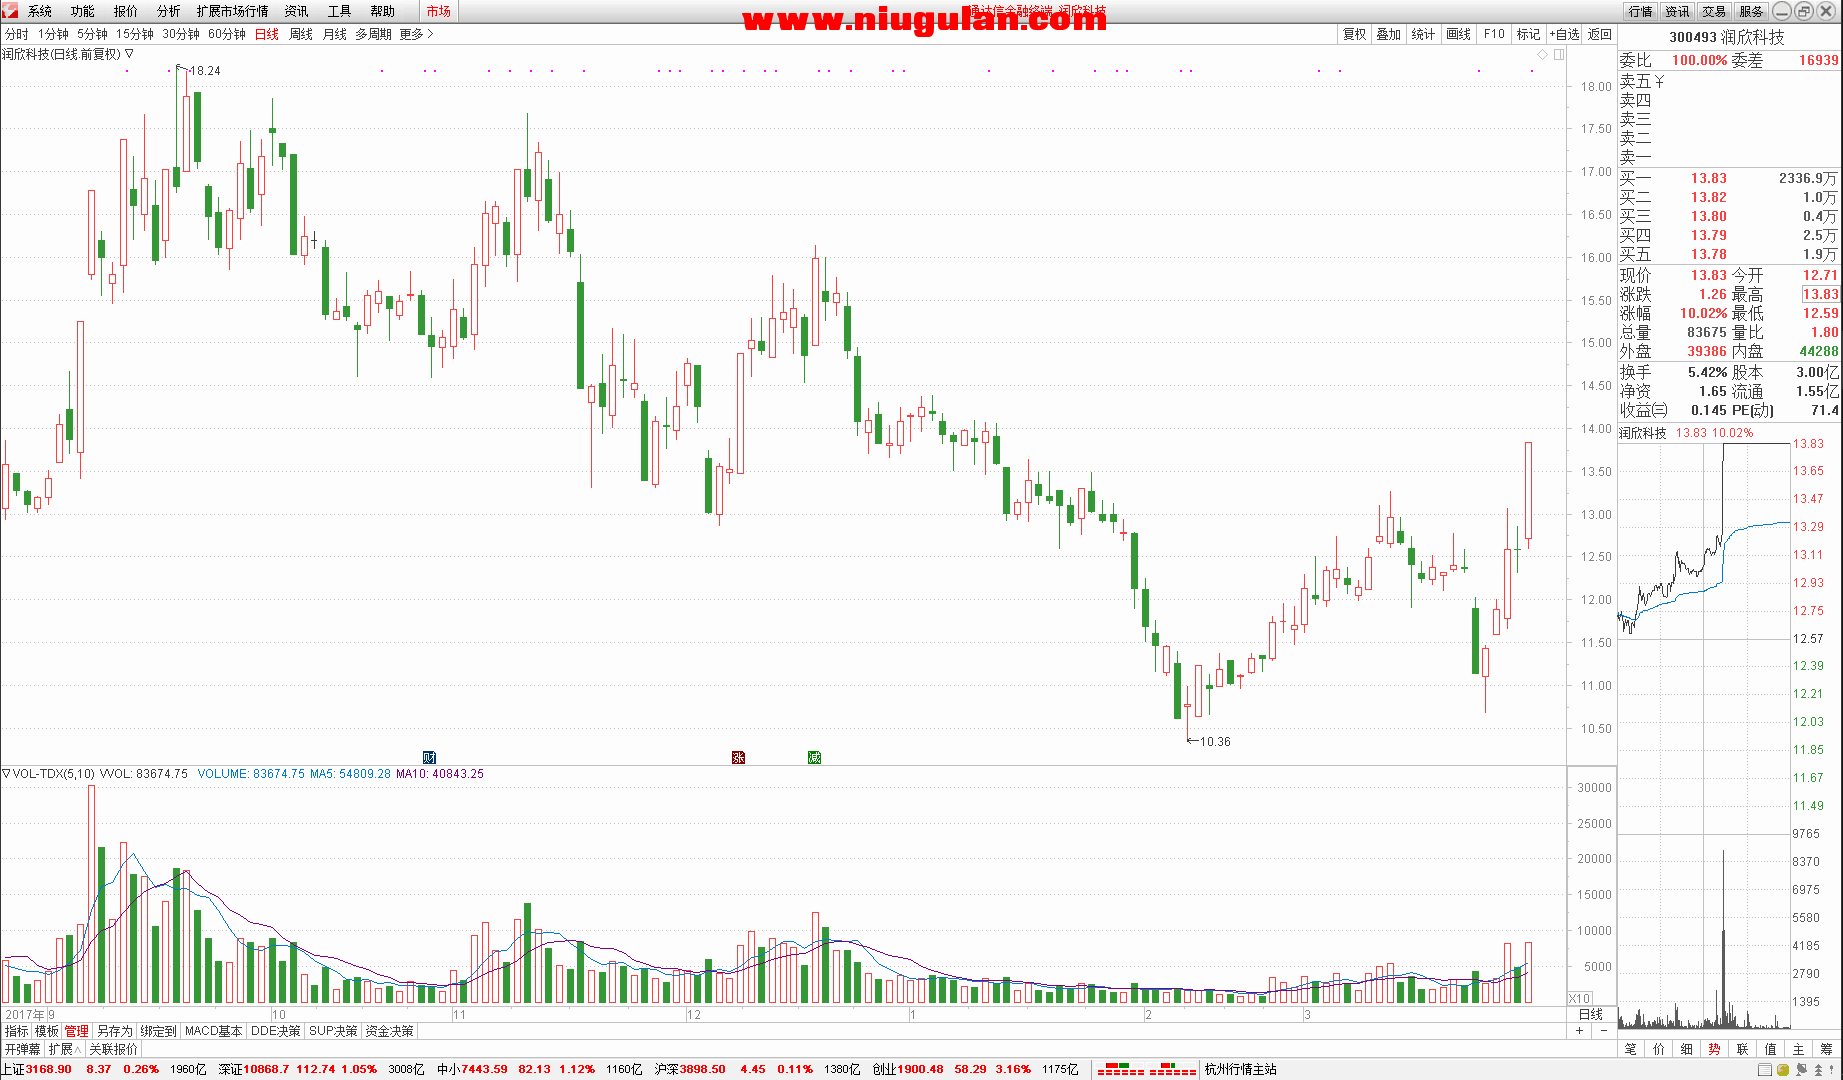Add stock via +自选 button
The image size is (1843, 1080).
point(1565,34)
